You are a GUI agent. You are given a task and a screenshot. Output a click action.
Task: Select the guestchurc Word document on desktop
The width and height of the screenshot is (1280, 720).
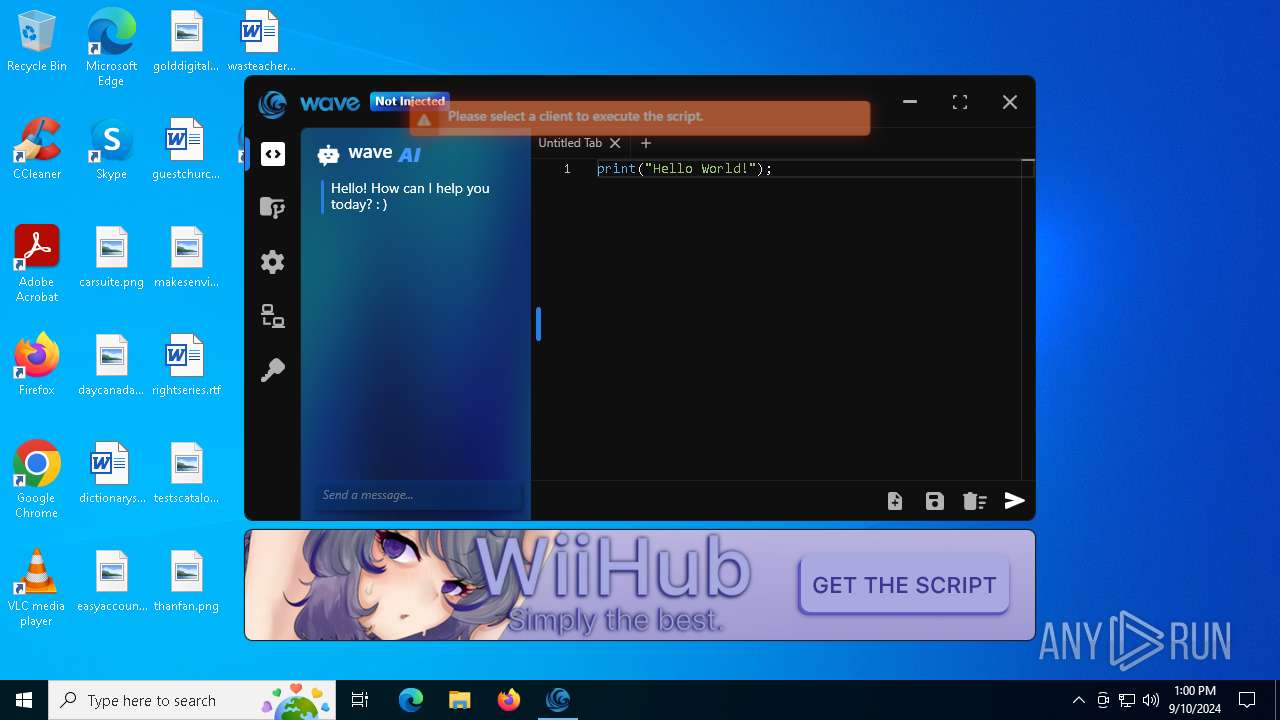click(186, 150)
